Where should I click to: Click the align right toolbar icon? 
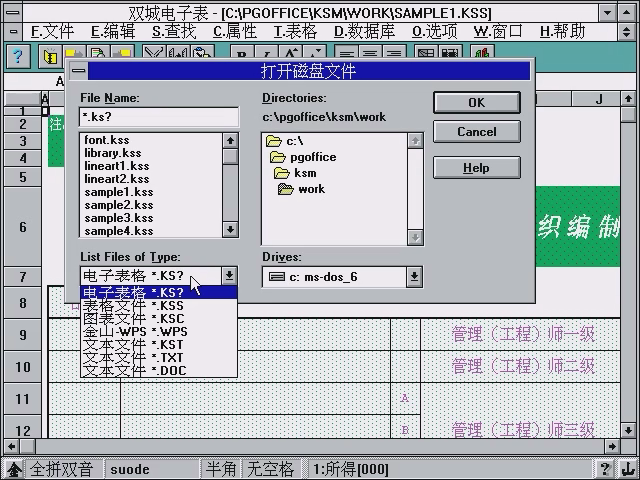393,53
